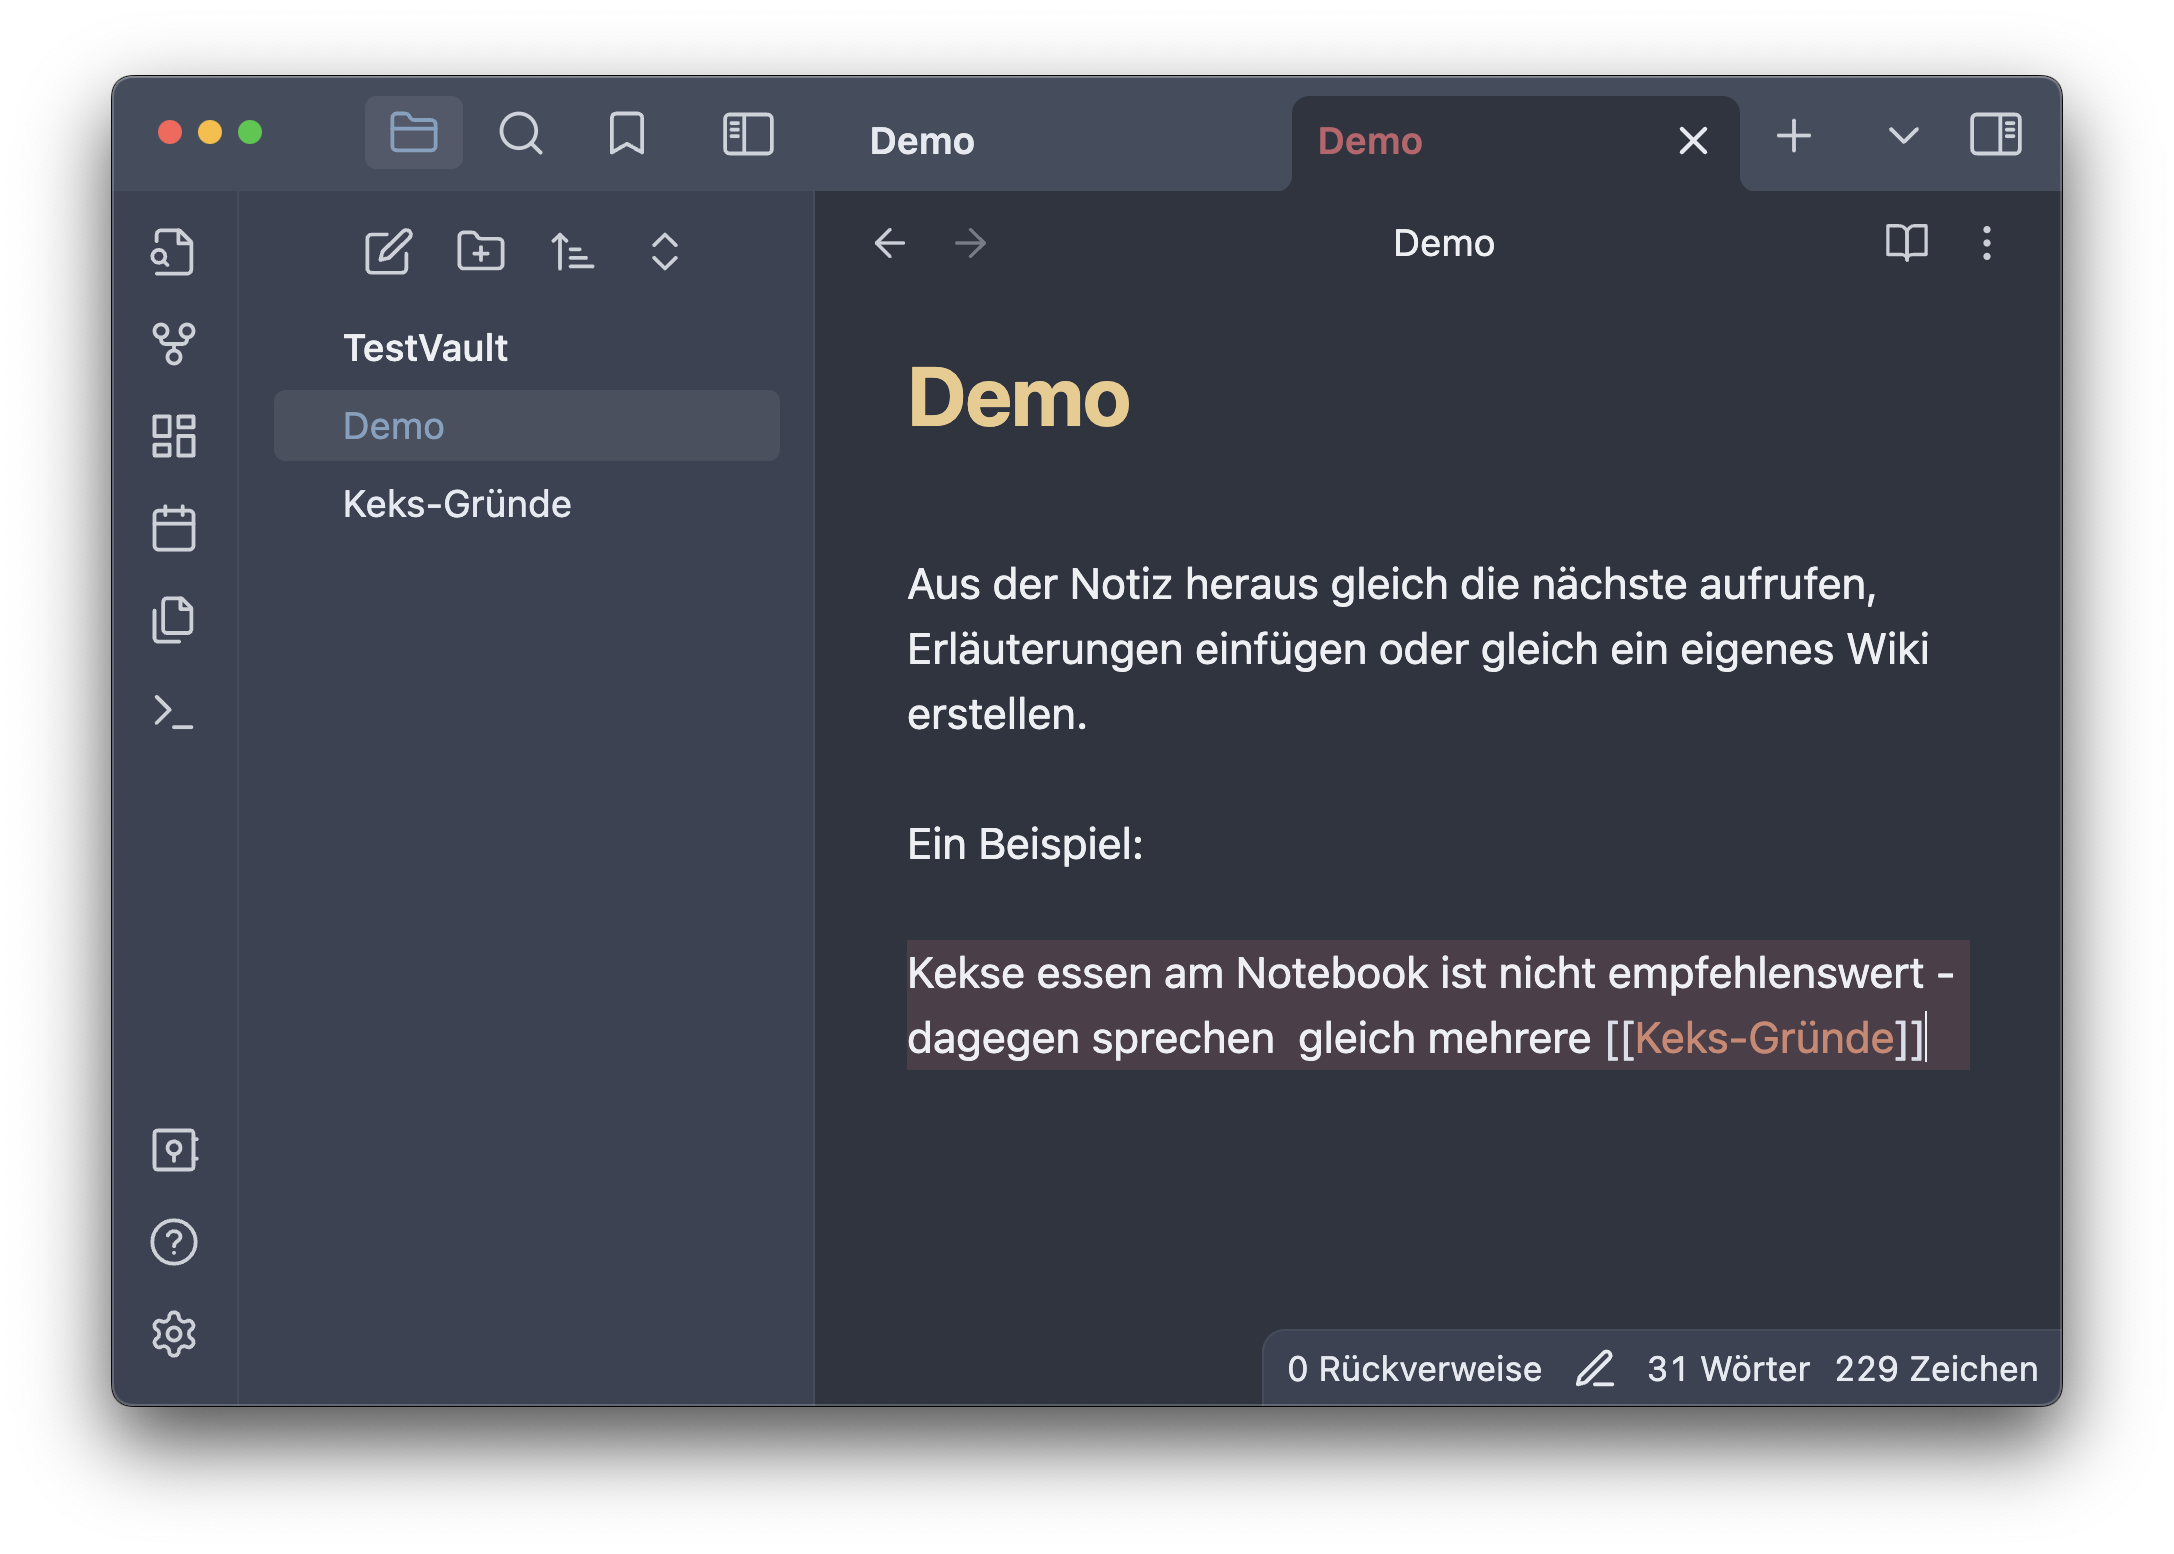The width and height of the screenshot is (2174, 1554).
Task: Open the tab list dropdown chevron
Action: click(x=1903, y=135)
